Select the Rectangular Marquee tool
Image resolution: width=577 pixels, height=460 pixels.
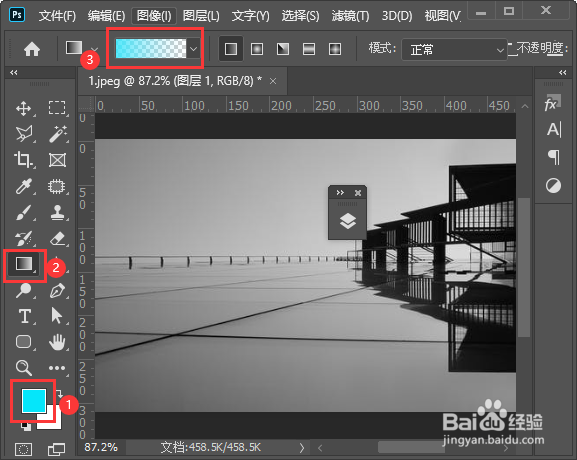pyautogui.click(x=57, y=108)
